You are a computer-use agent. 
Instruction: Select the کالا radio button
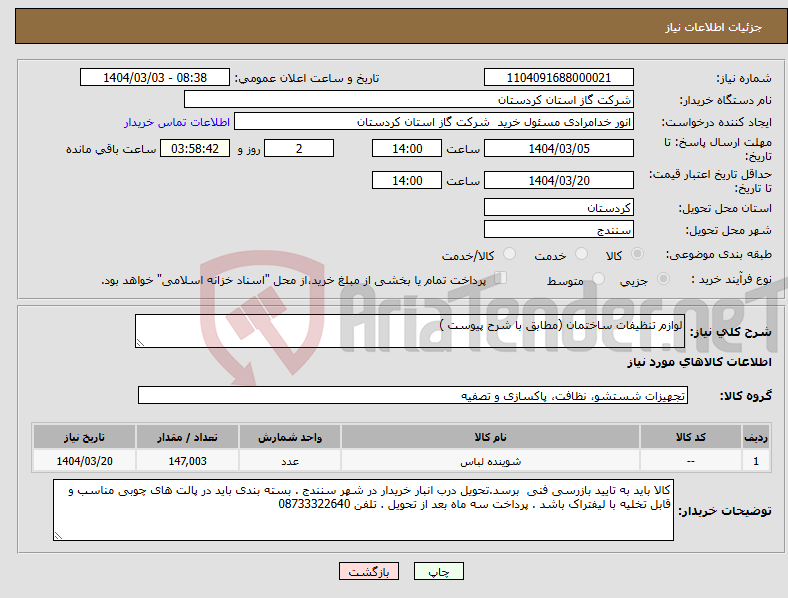tap(637, 254)
